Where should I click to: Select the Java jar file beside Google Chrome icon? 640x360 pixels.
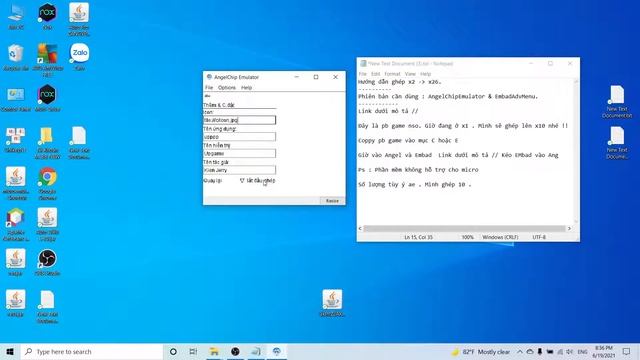[x=16, y=184]
